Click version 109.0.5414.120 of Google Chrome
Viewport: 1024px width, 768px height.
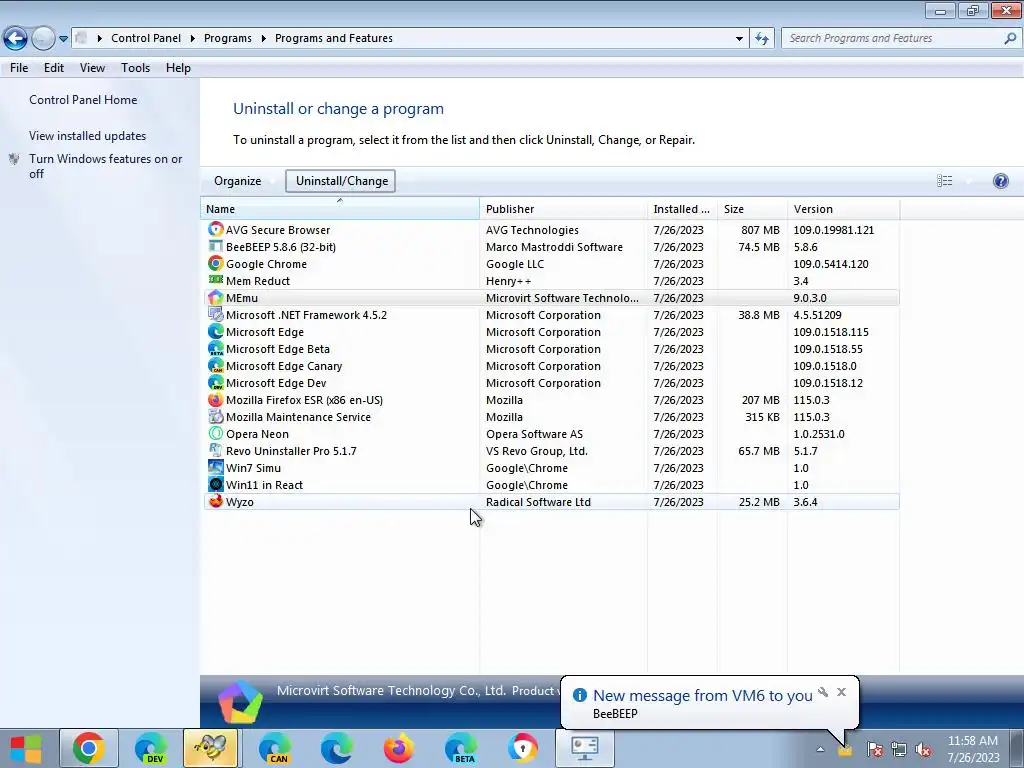(831, 264)
